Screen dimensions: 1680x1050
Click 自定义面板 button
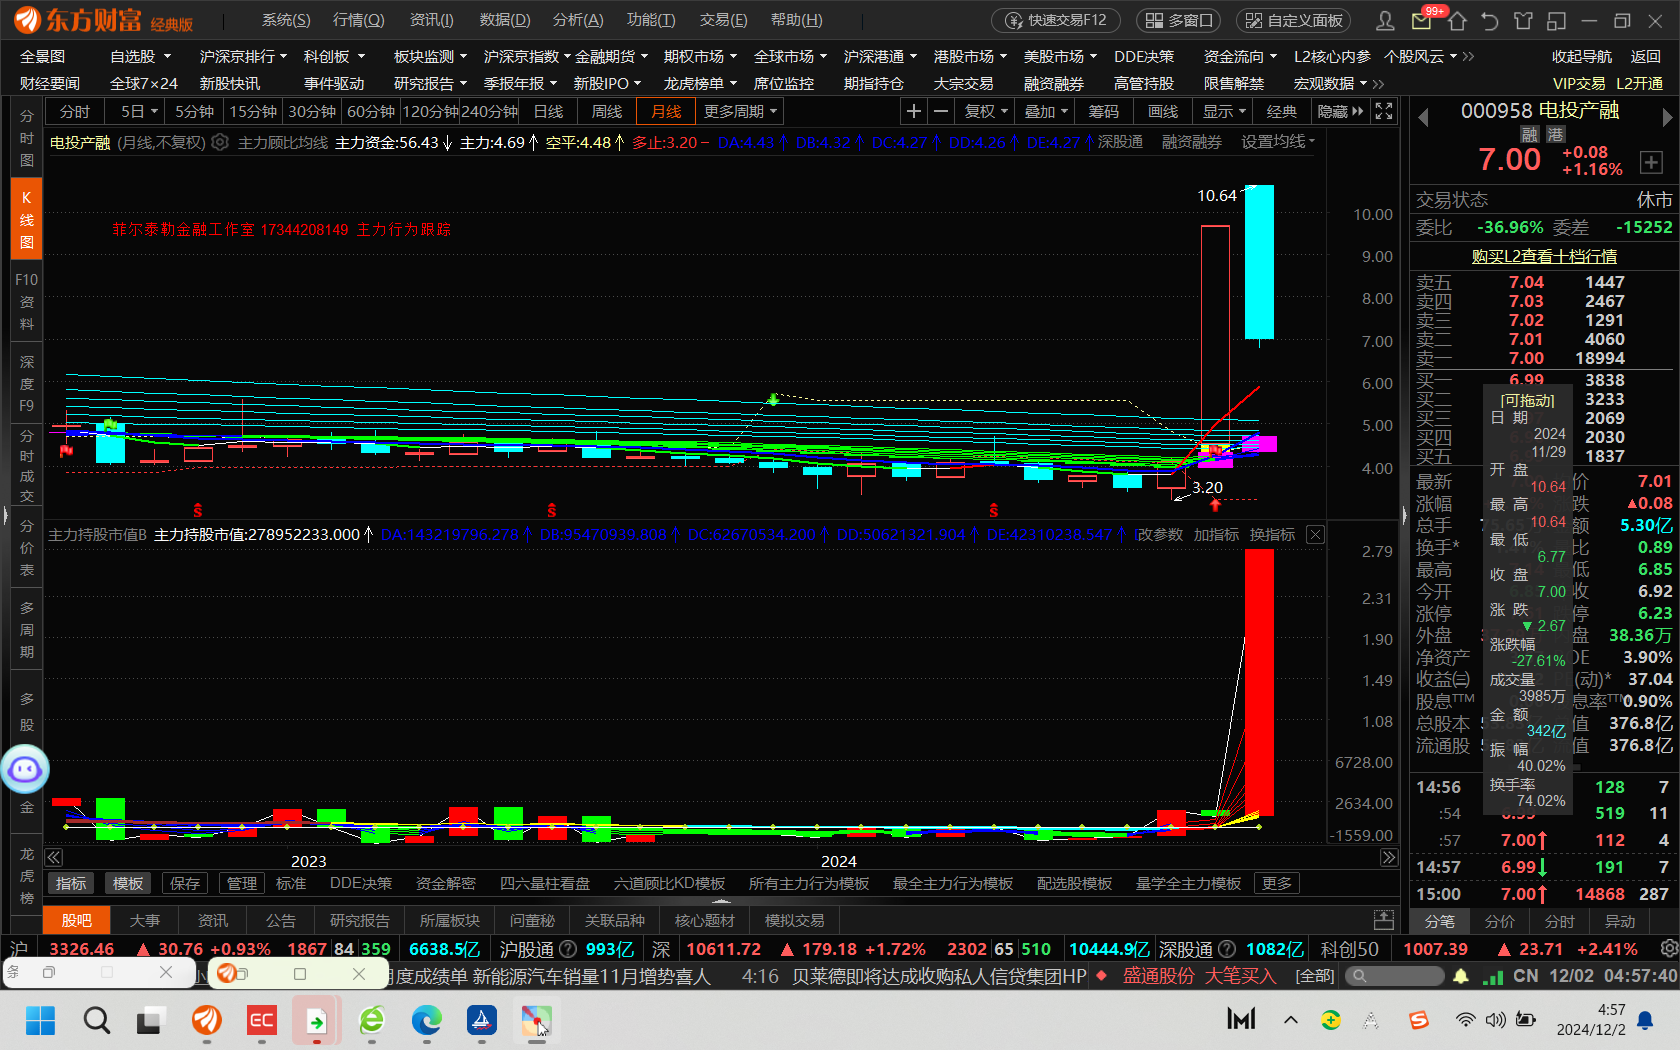point(1294,20)
